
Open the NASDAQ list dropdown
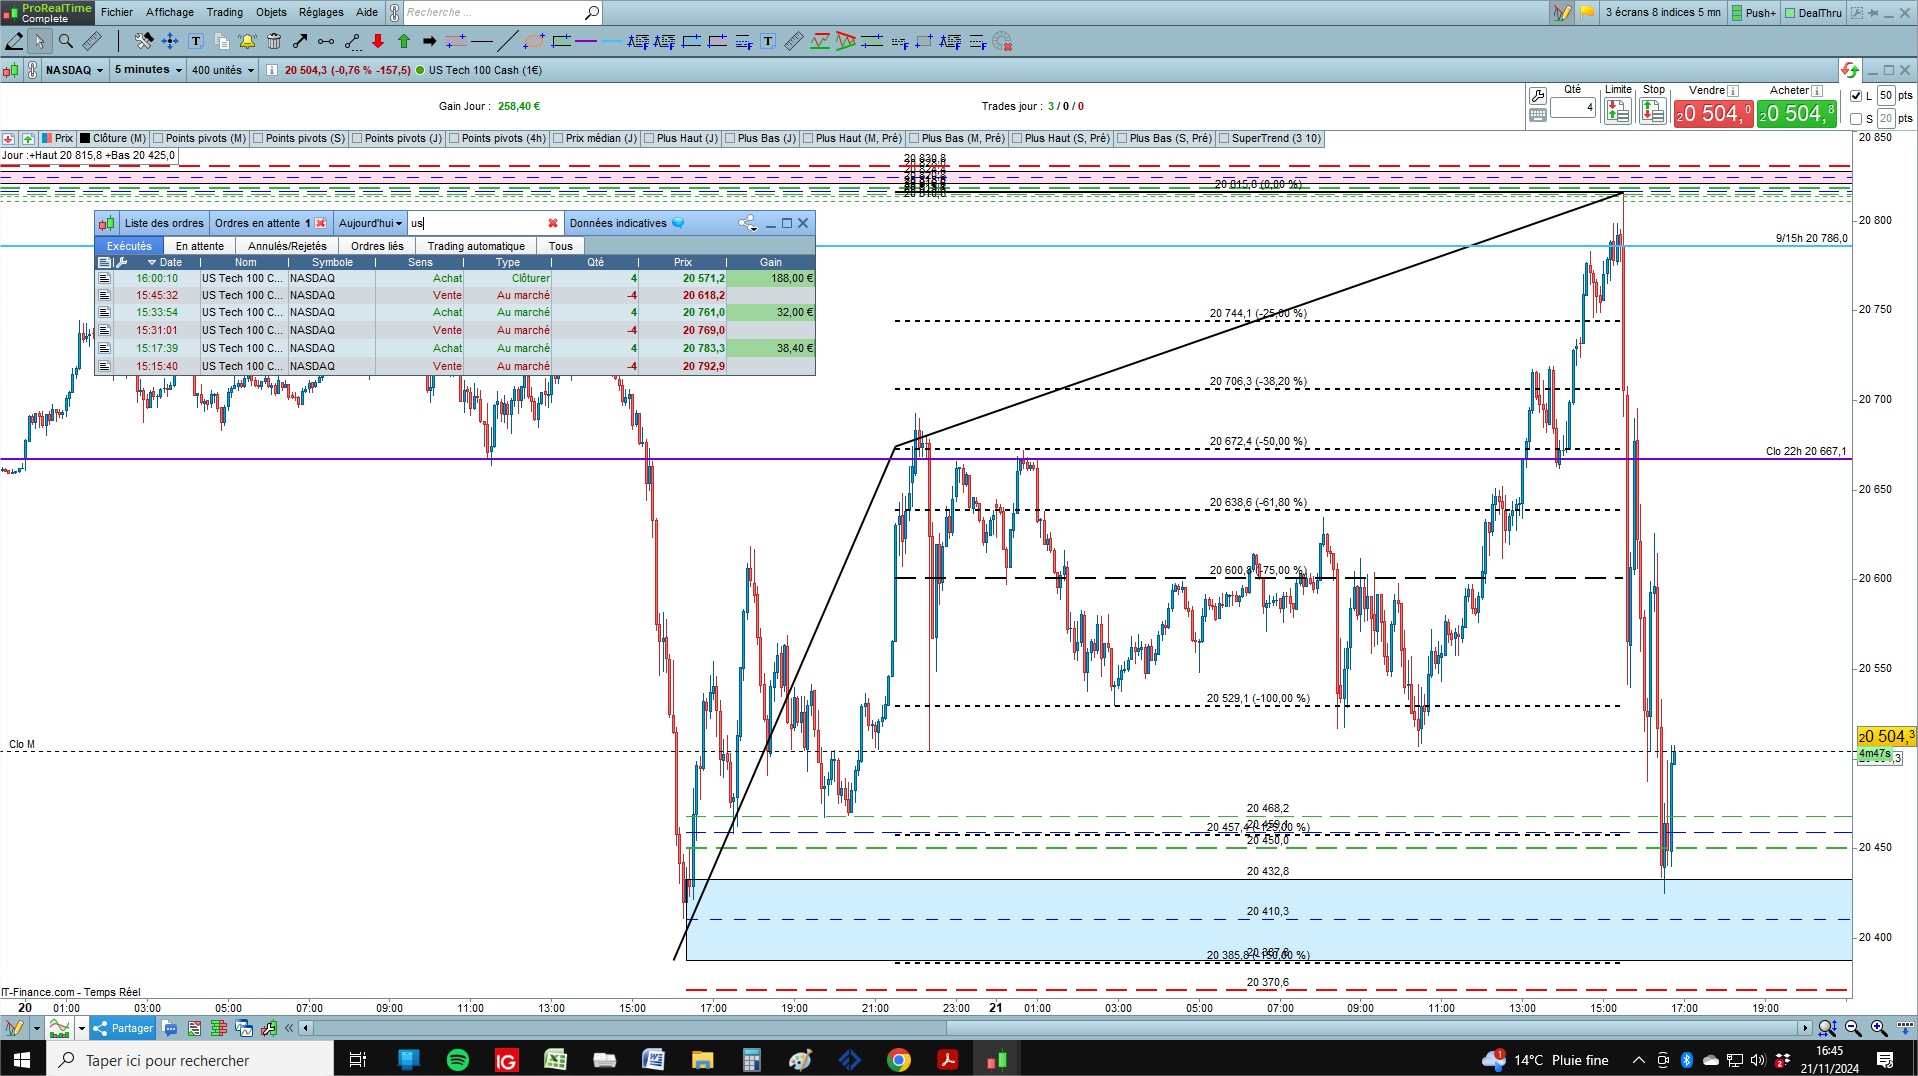click(75, 70)
